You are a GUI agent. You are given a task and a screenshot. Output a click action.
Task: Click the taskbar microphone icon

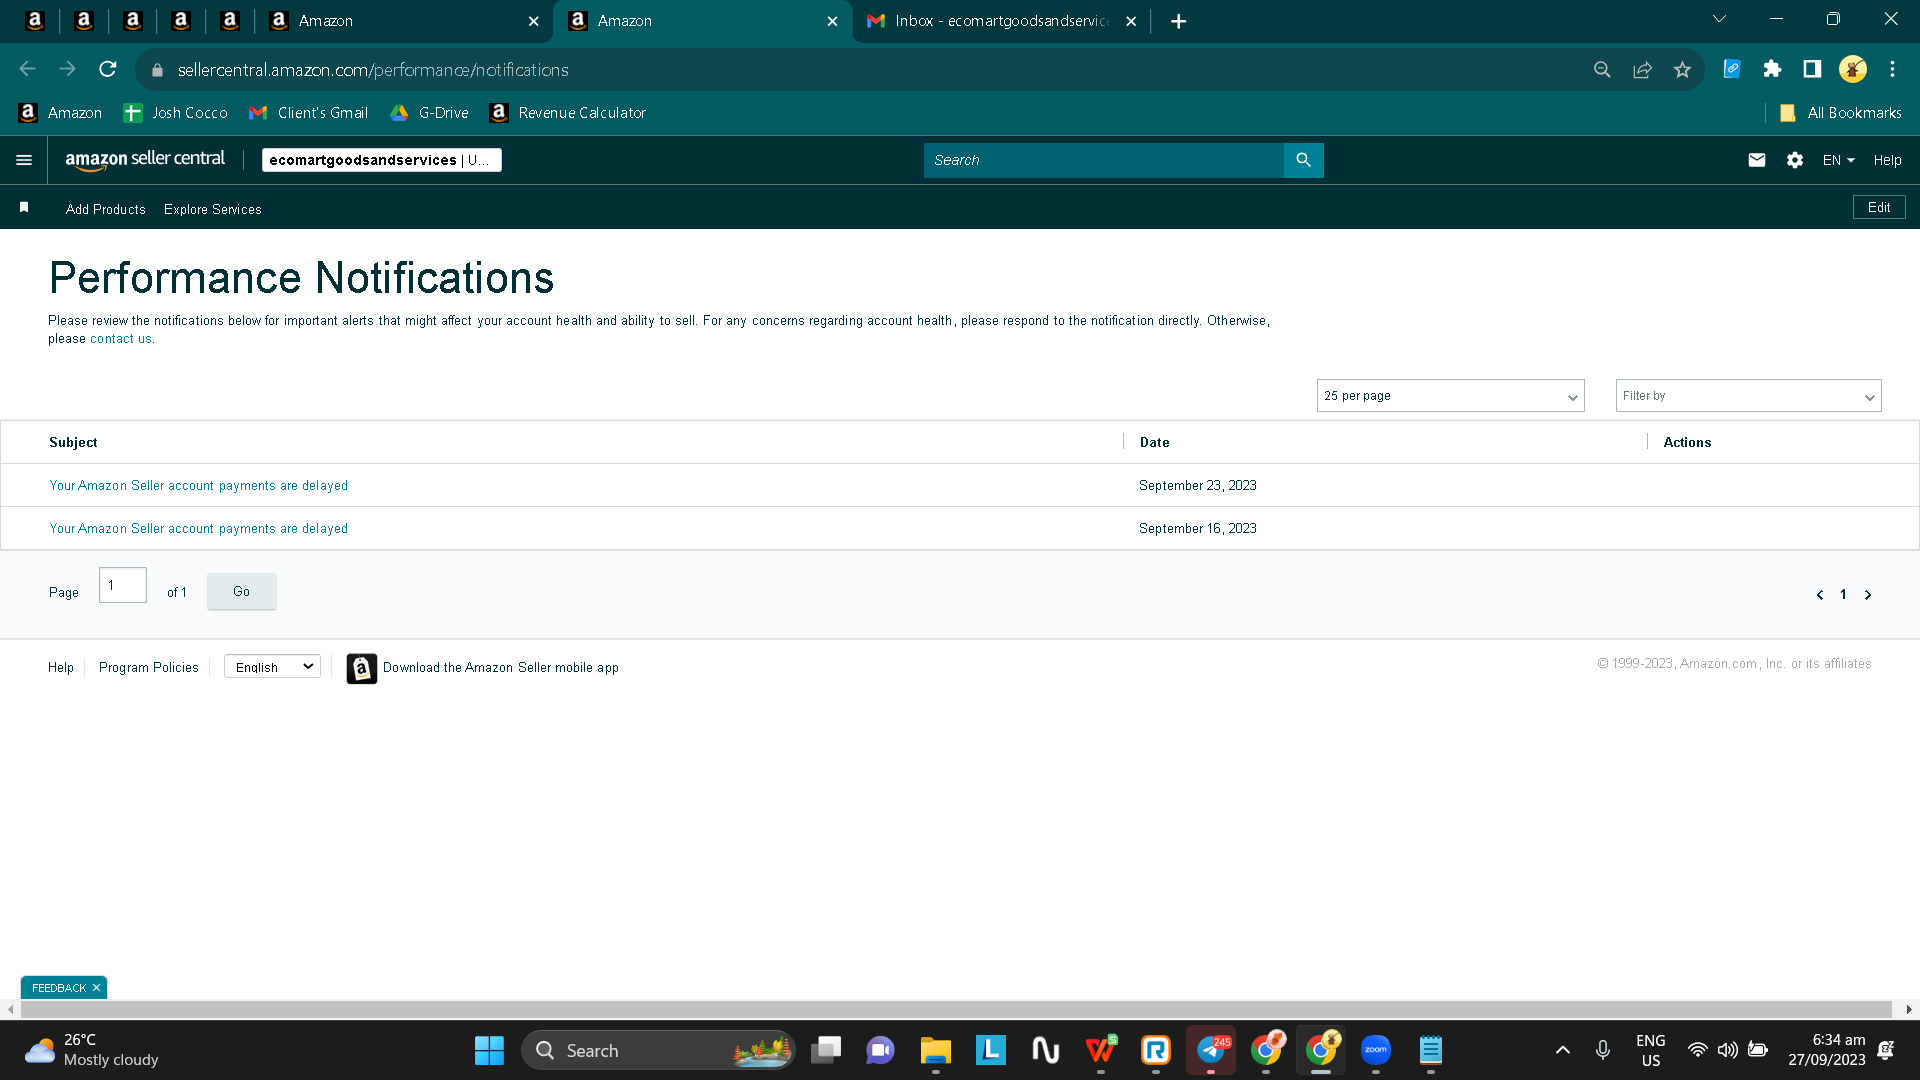pyautogui.click(x=1603, y=1050)
